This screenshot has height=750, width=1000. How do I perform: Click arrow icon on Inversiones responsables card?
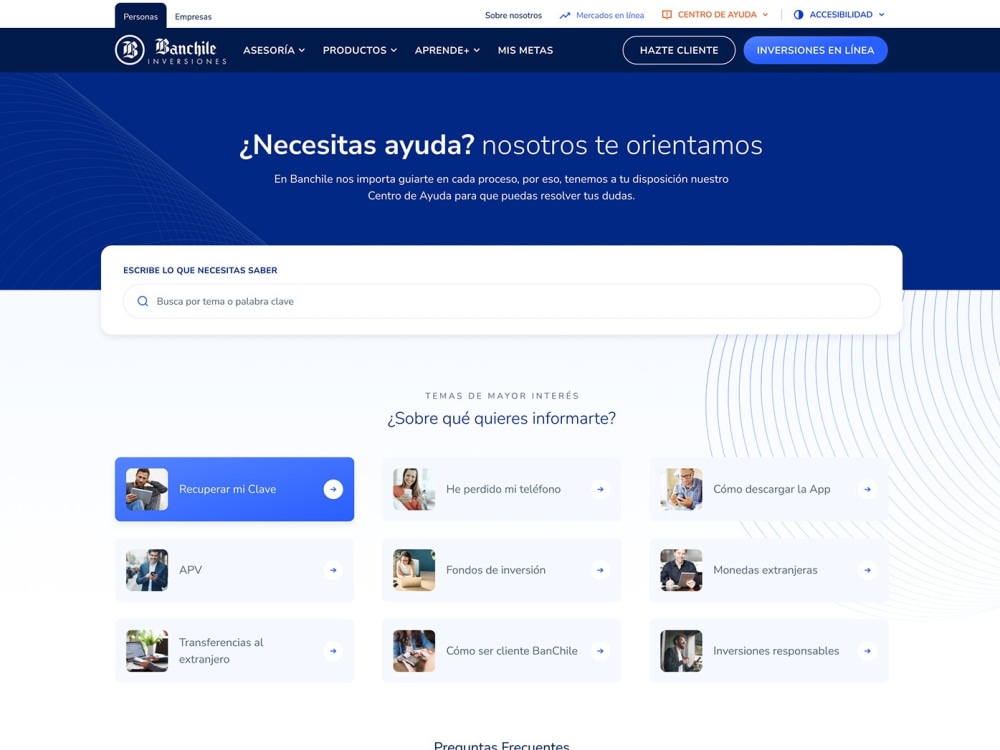click(x=867, y=651)
